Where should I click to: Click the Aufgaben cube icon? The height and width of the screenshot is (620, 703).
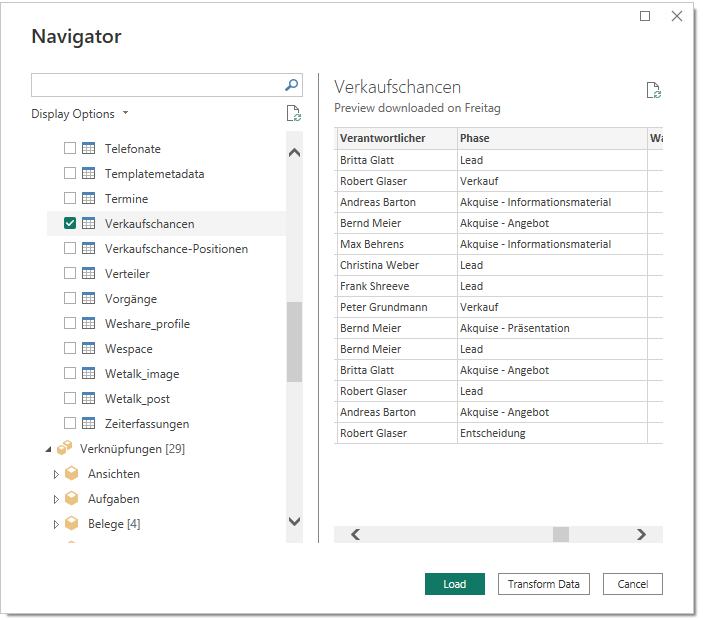(72, 499)
